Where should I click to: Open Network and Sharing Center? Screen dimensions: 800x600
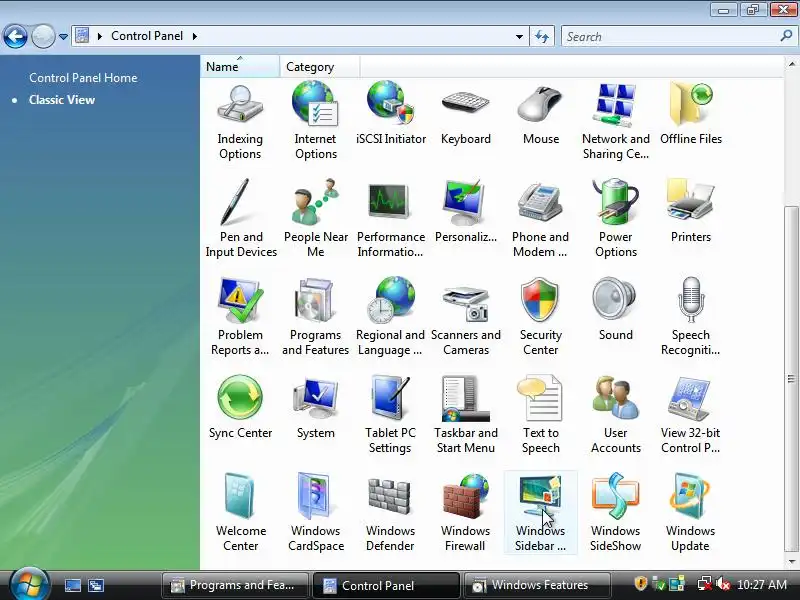616,122
